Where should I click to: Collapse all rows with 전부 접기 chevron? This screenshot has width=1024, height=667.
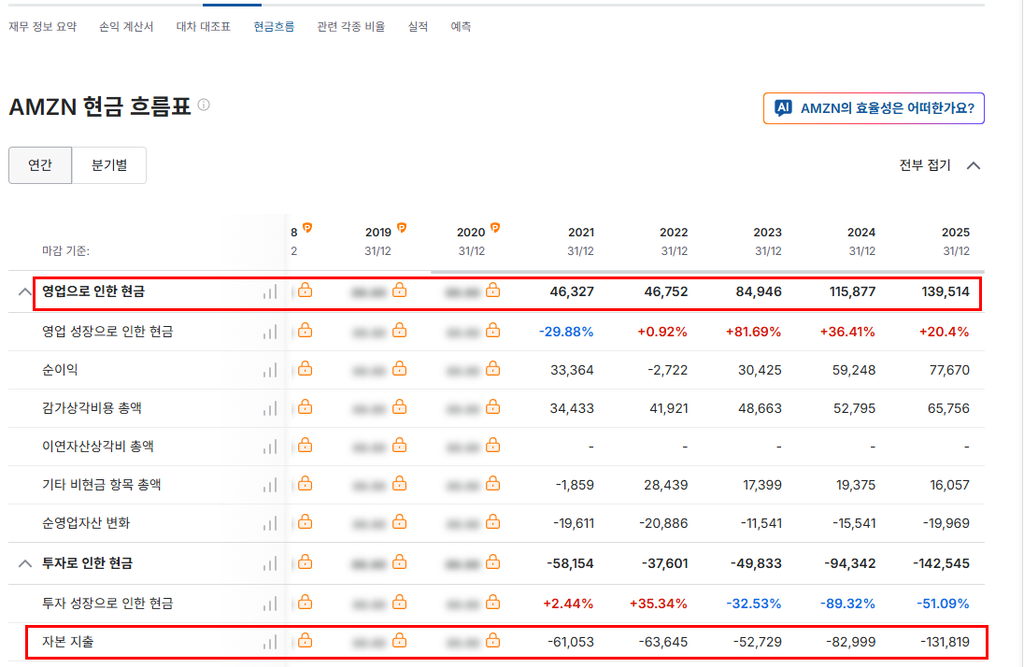coord(974,165)
